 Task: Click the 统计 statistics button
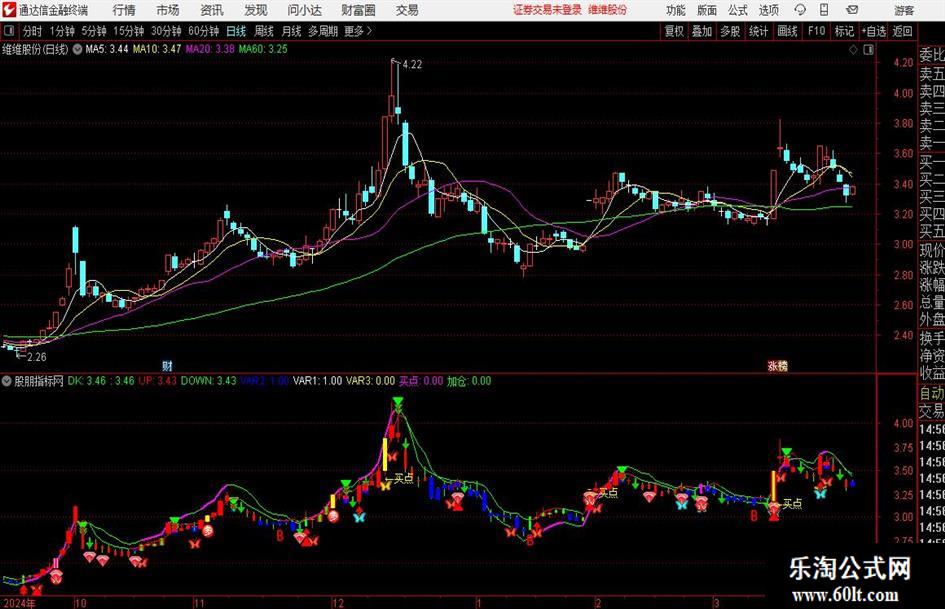(x=759, y=31)
